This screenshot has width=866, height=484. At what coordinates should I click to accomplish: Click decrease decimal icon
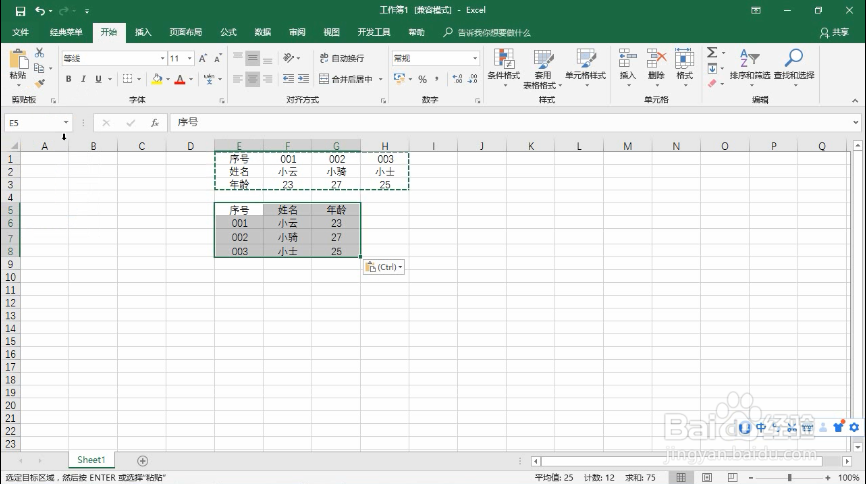coord(473,79)
